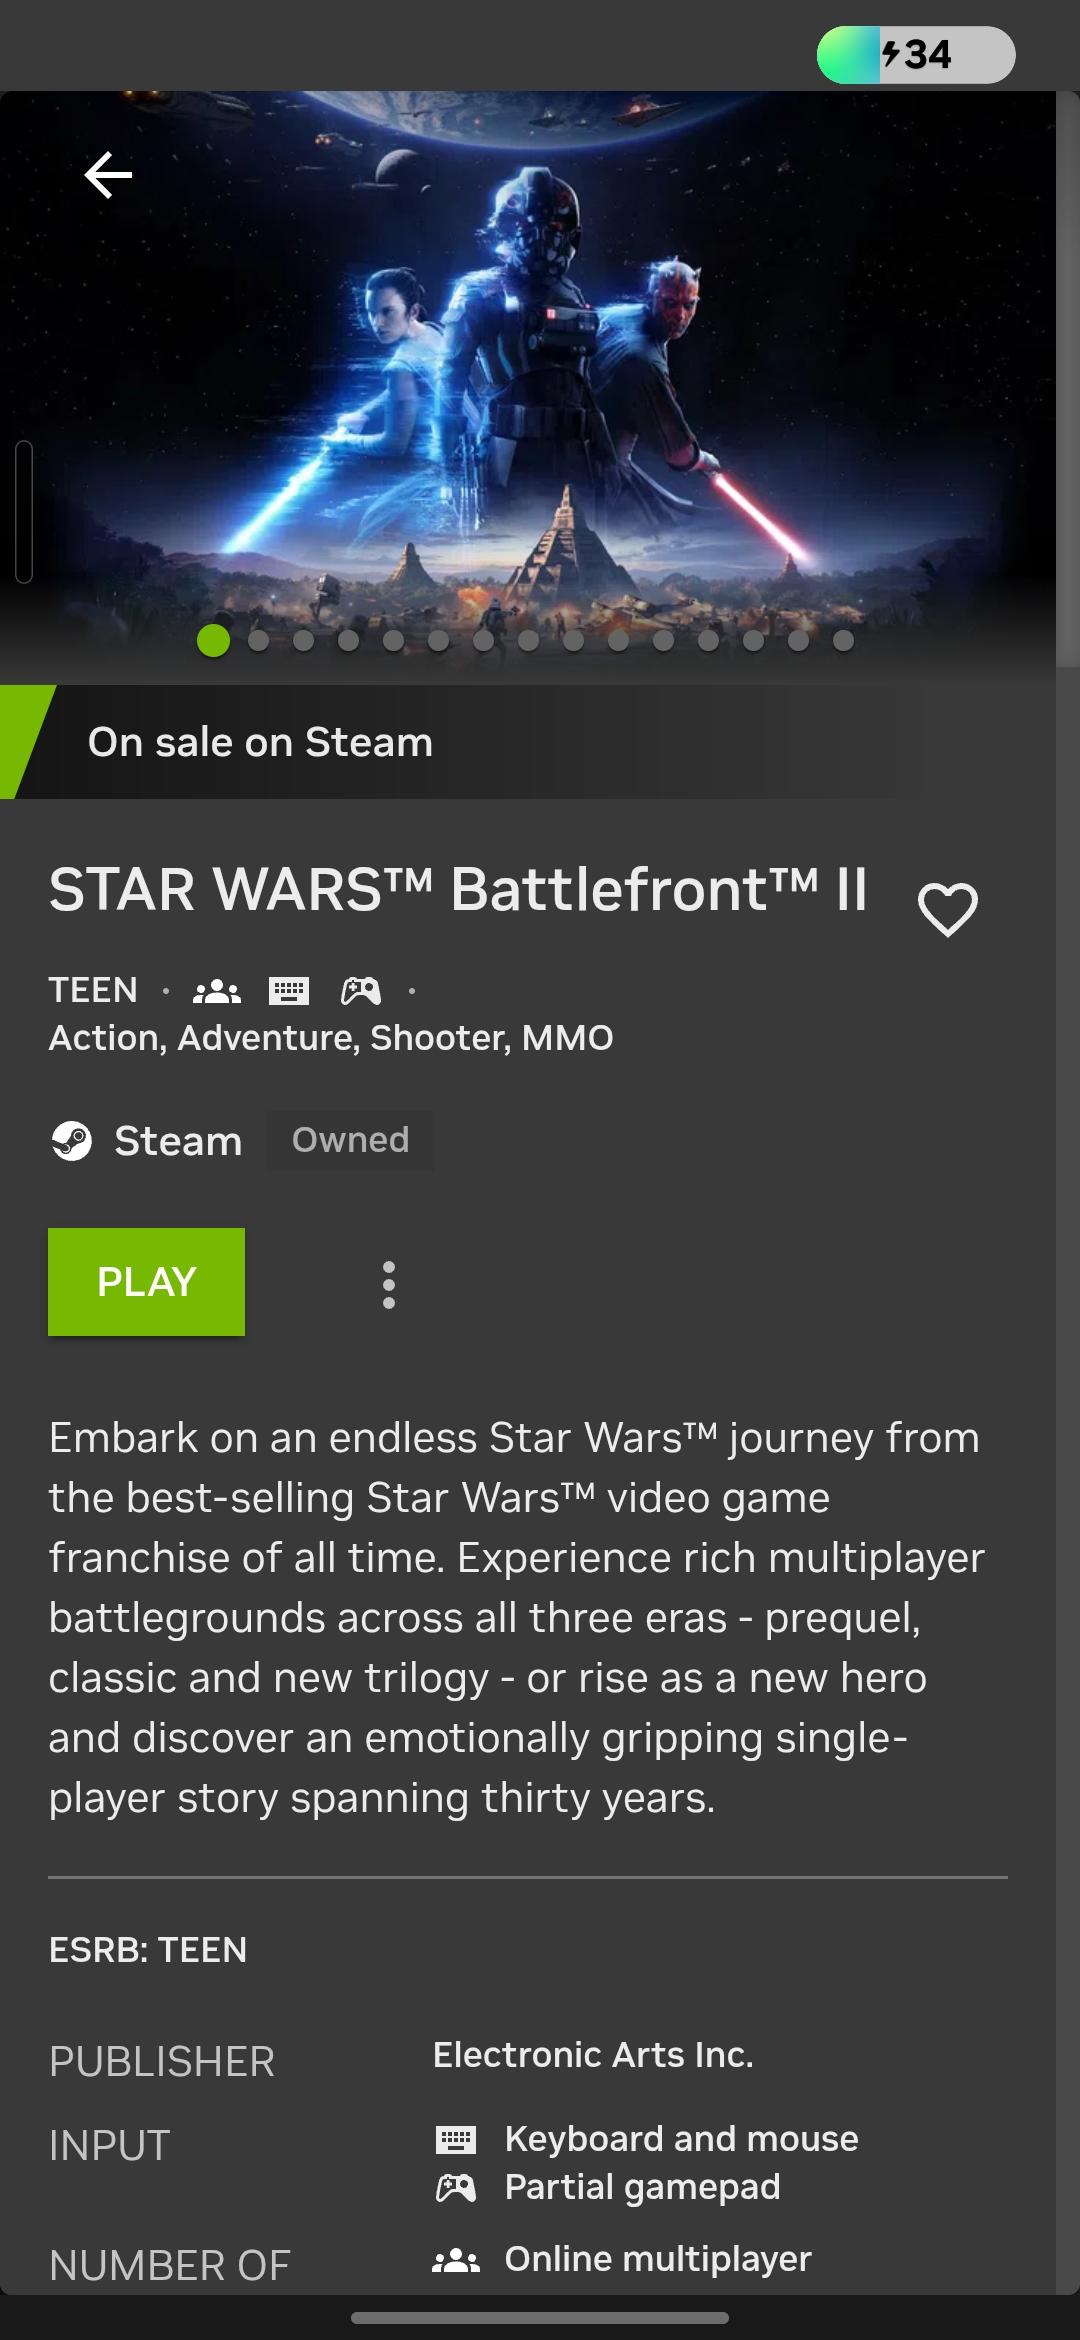Jump to the last carousel dot
This screenshot has height=2340, width=1080.
click(x=843, y=641)
